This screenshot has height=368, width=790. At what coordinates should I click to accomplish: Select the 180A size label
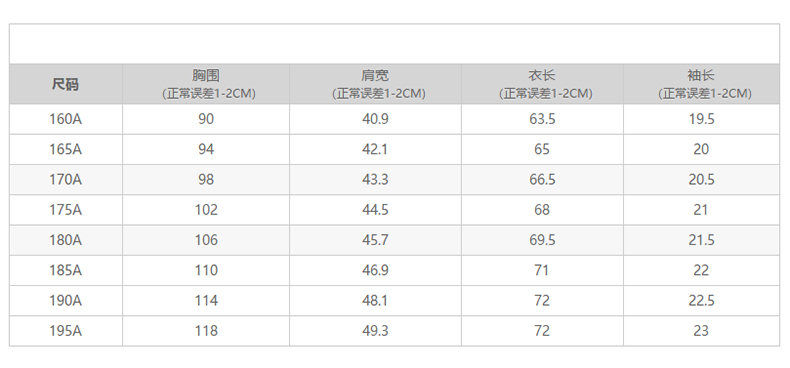point(65,240)
